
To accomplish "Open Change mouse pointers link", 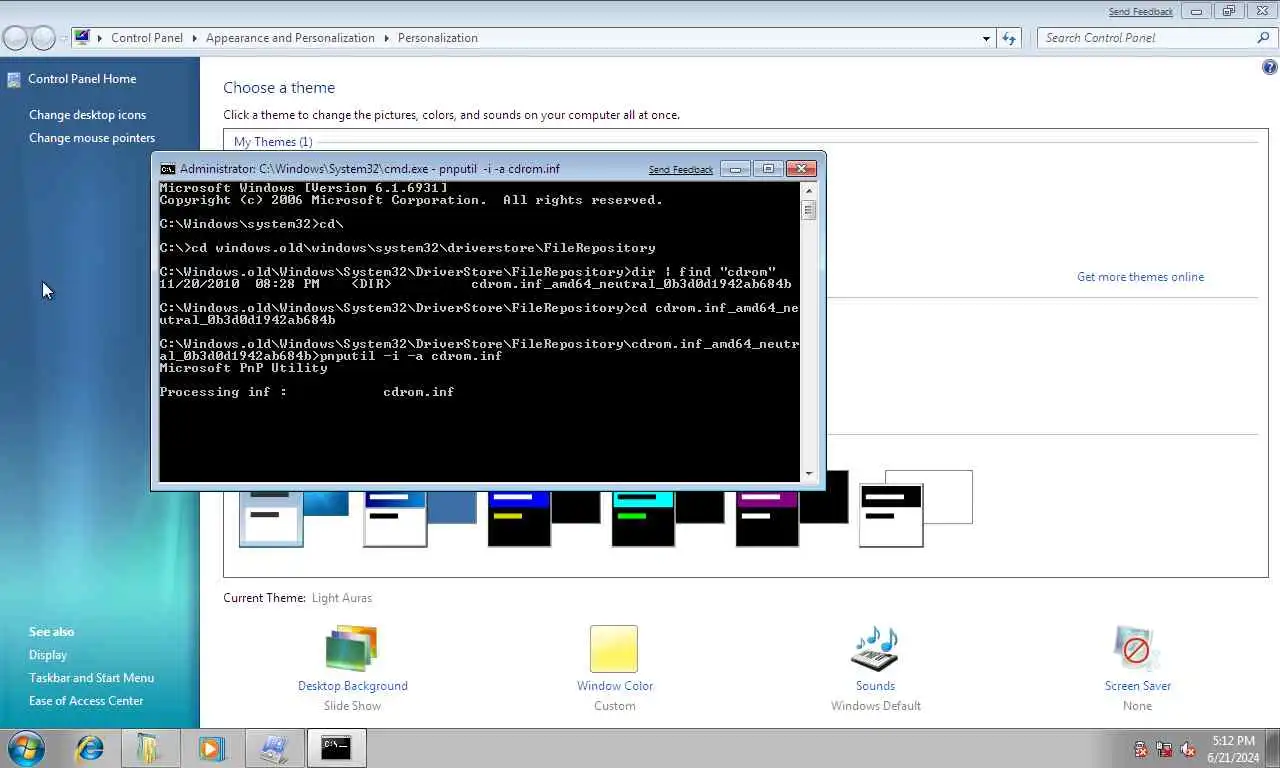I will 92,138.
